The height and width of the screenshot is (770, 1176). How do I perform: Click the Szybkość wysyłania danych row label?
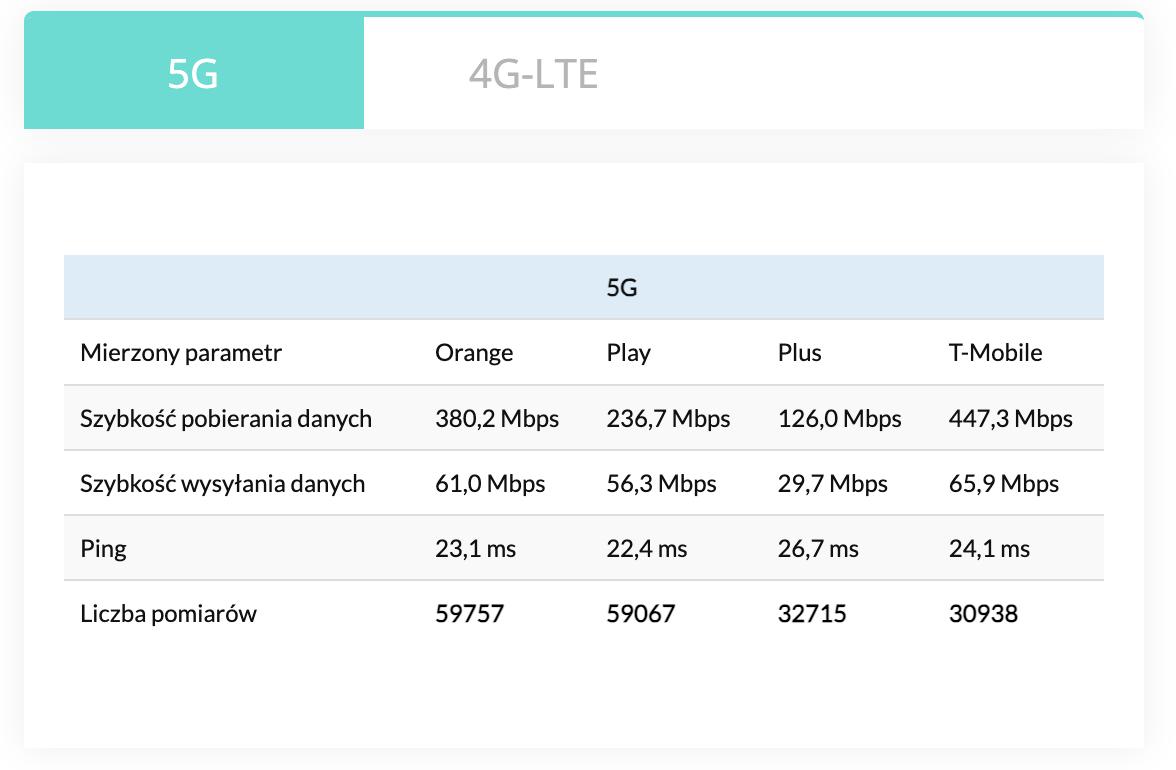click(x=222, y=484)
